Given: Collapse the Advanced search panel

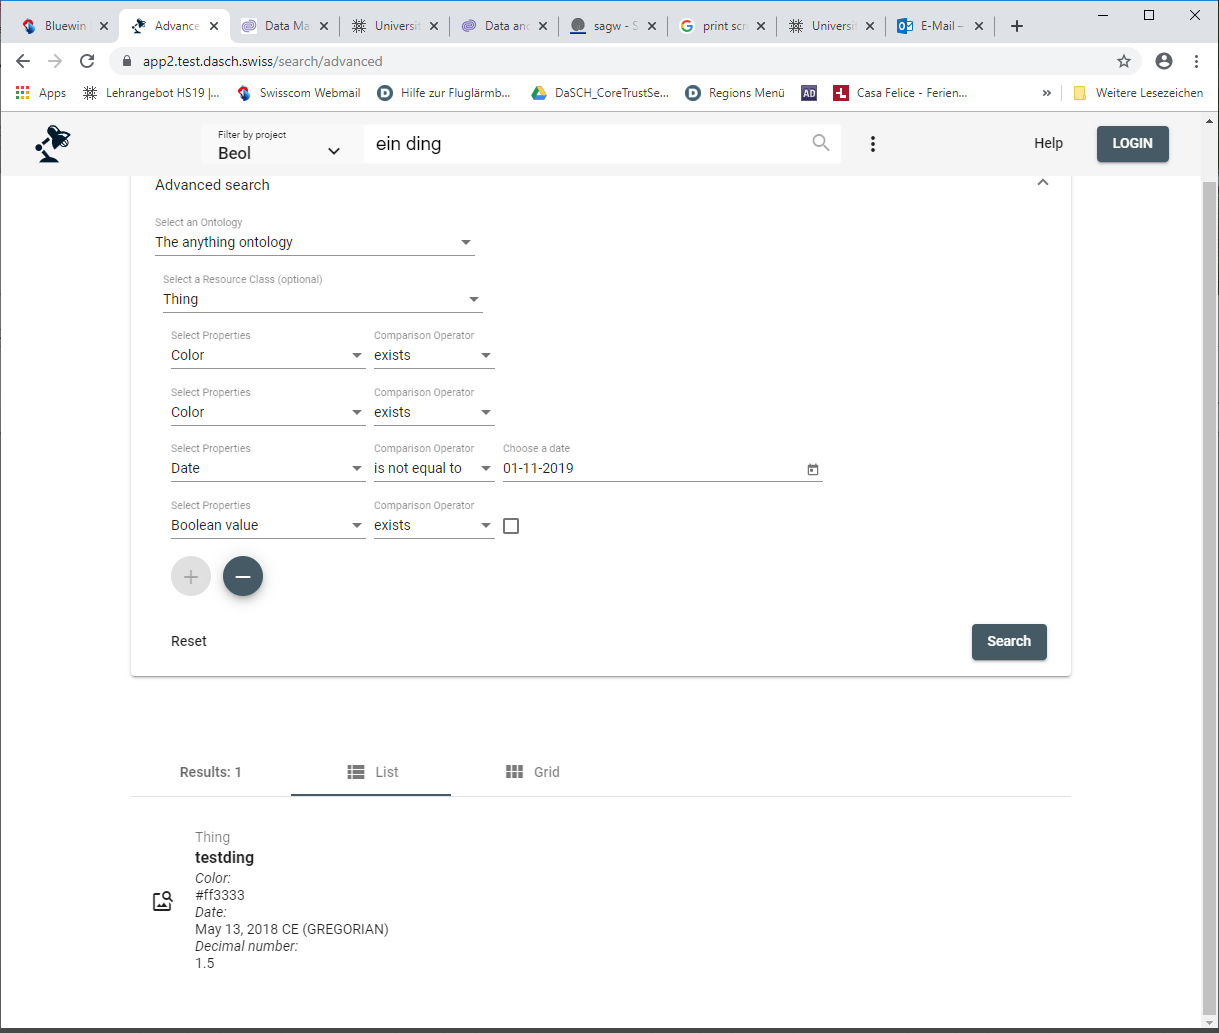Looking at the screenshot, I should click(1043, 183).
